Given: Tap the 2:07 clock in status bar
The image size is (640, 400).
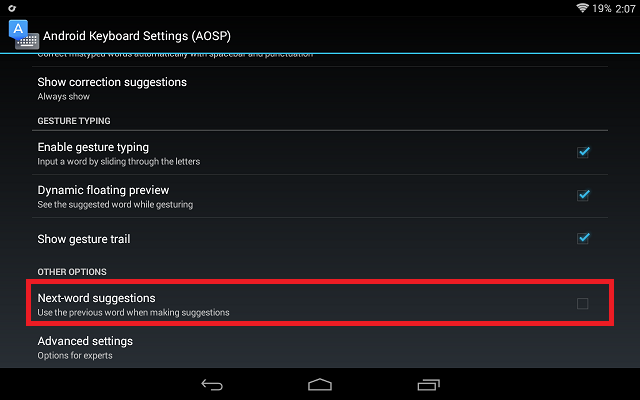Looking at the screenshot, I should pyautogui.click(x=625, y=9).
